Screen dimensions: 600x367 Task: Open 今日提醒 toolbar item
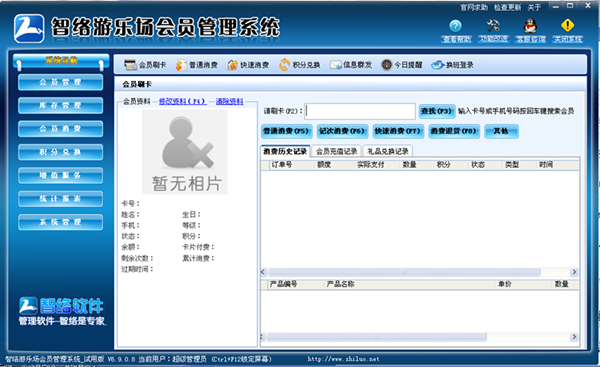402,65
